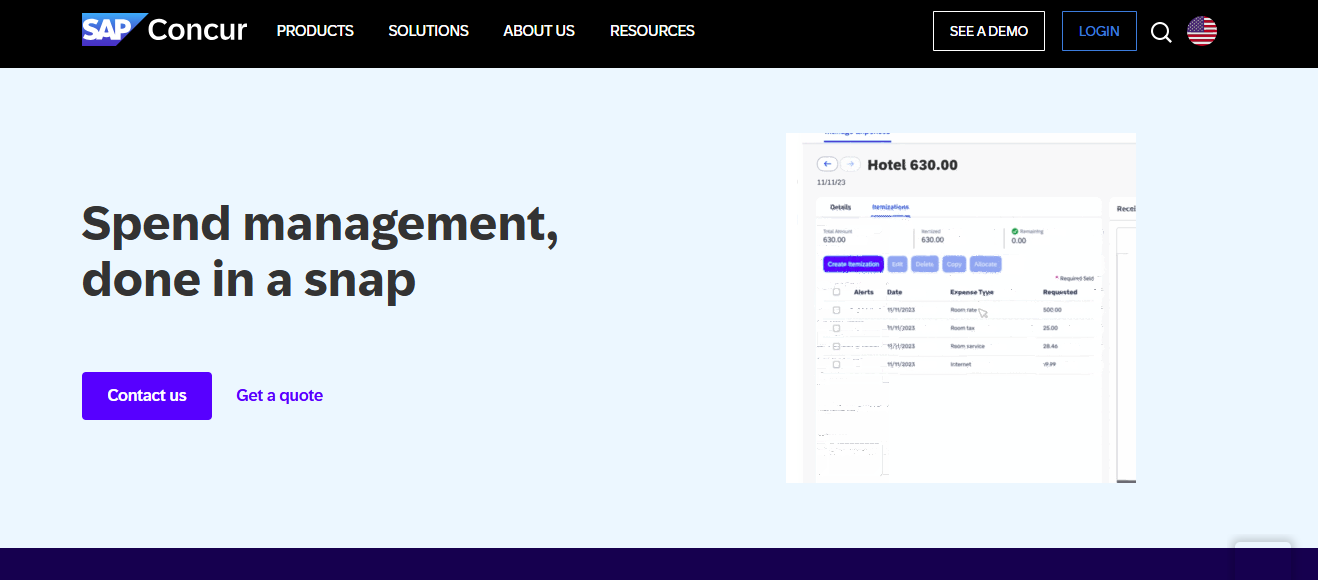1318x580 pixels.
Task: Open the SOLUTIONS menu
Action: 428,31
